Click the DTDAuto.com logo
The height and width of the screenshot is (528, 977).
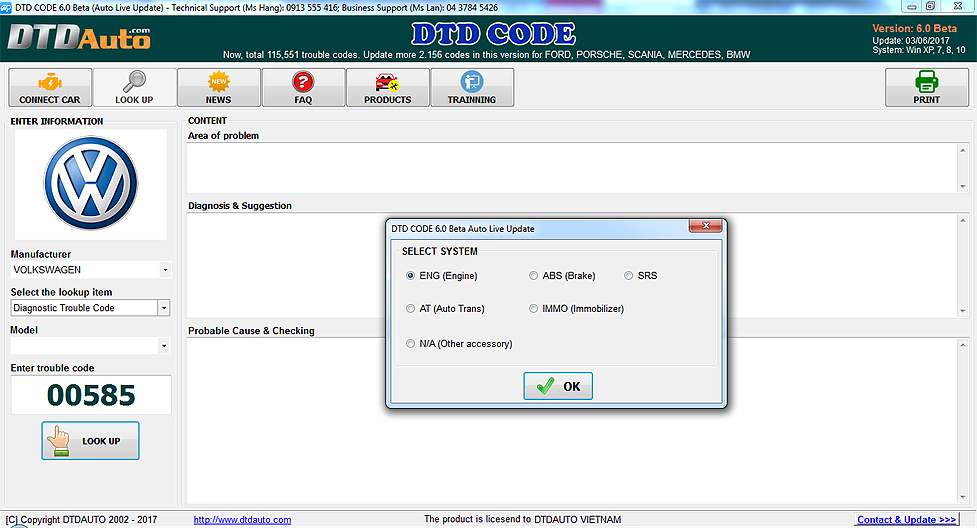pos(79,38)
